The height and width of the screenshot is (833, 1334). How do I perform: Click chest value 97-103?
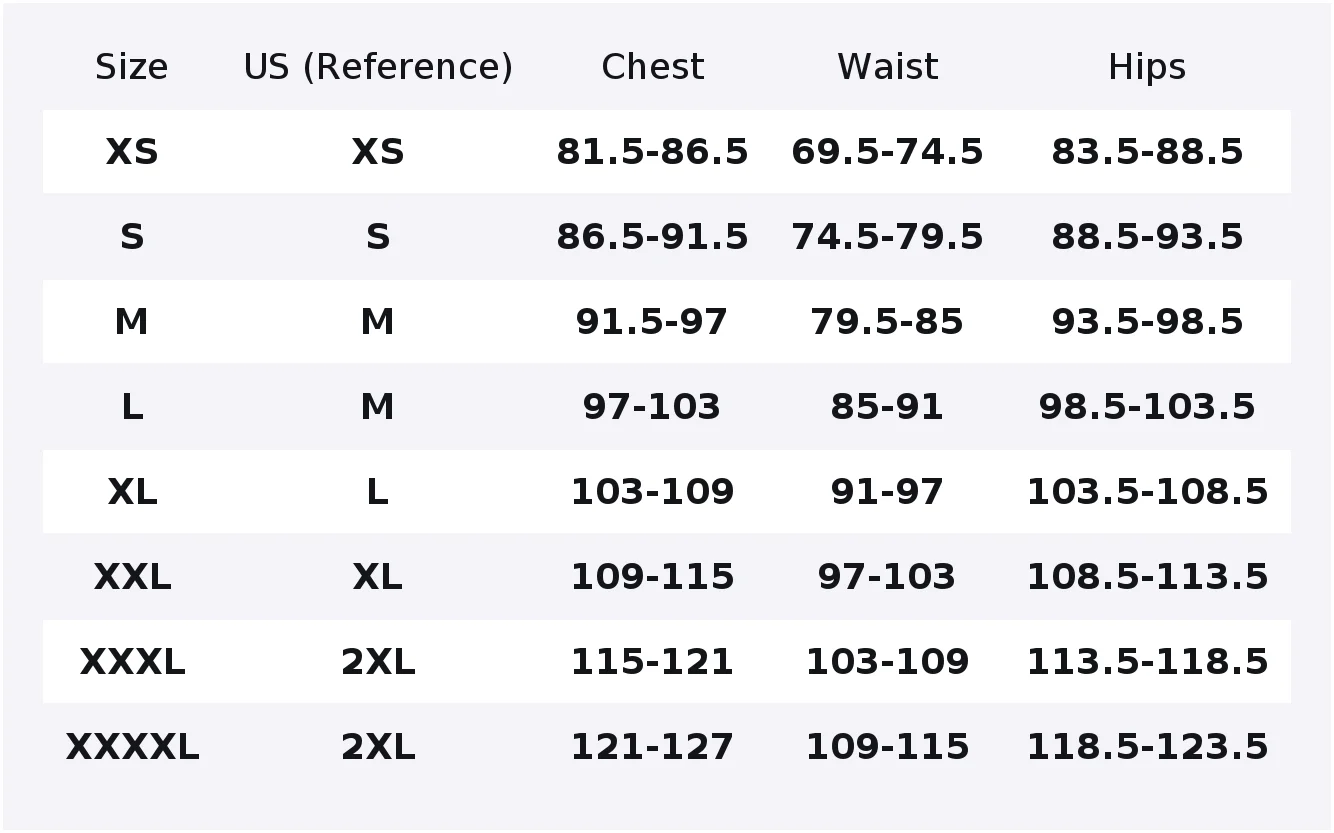(652, 407)
